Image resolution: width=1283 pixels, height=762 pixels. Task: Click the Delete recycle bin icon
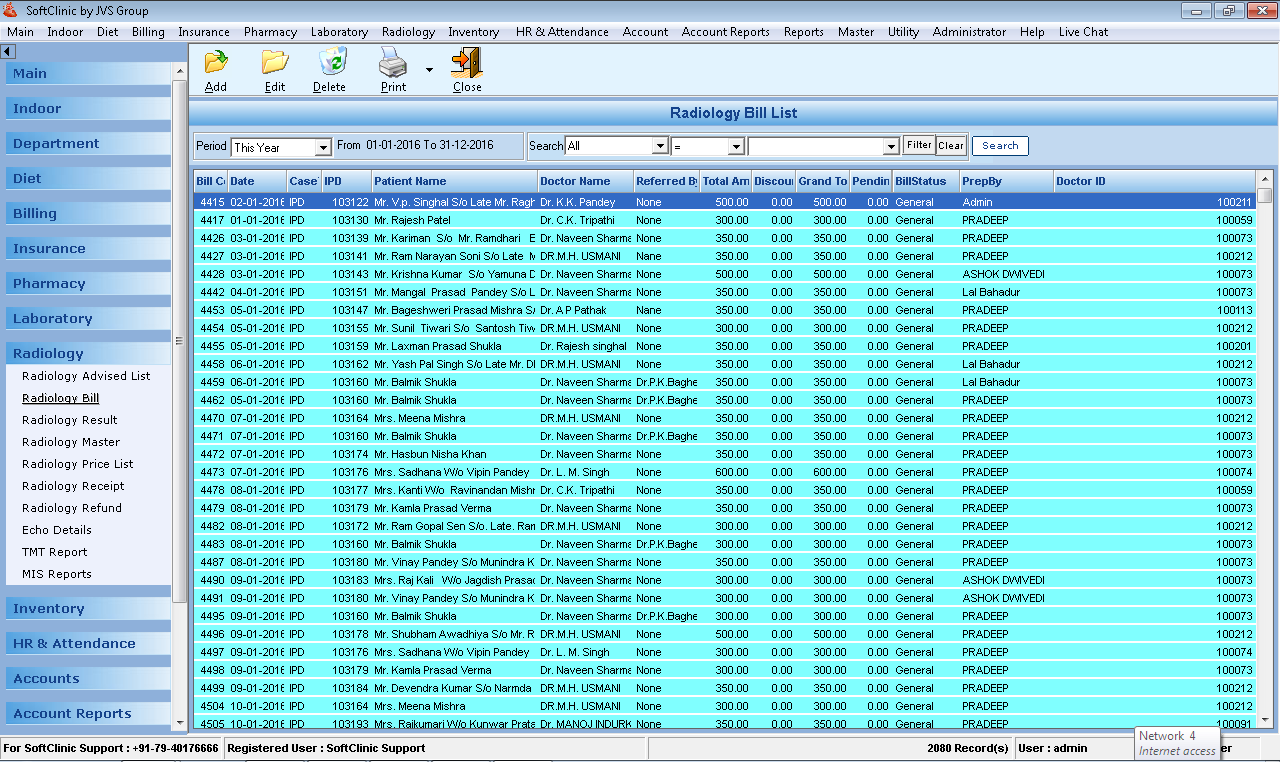click(330, 63)
